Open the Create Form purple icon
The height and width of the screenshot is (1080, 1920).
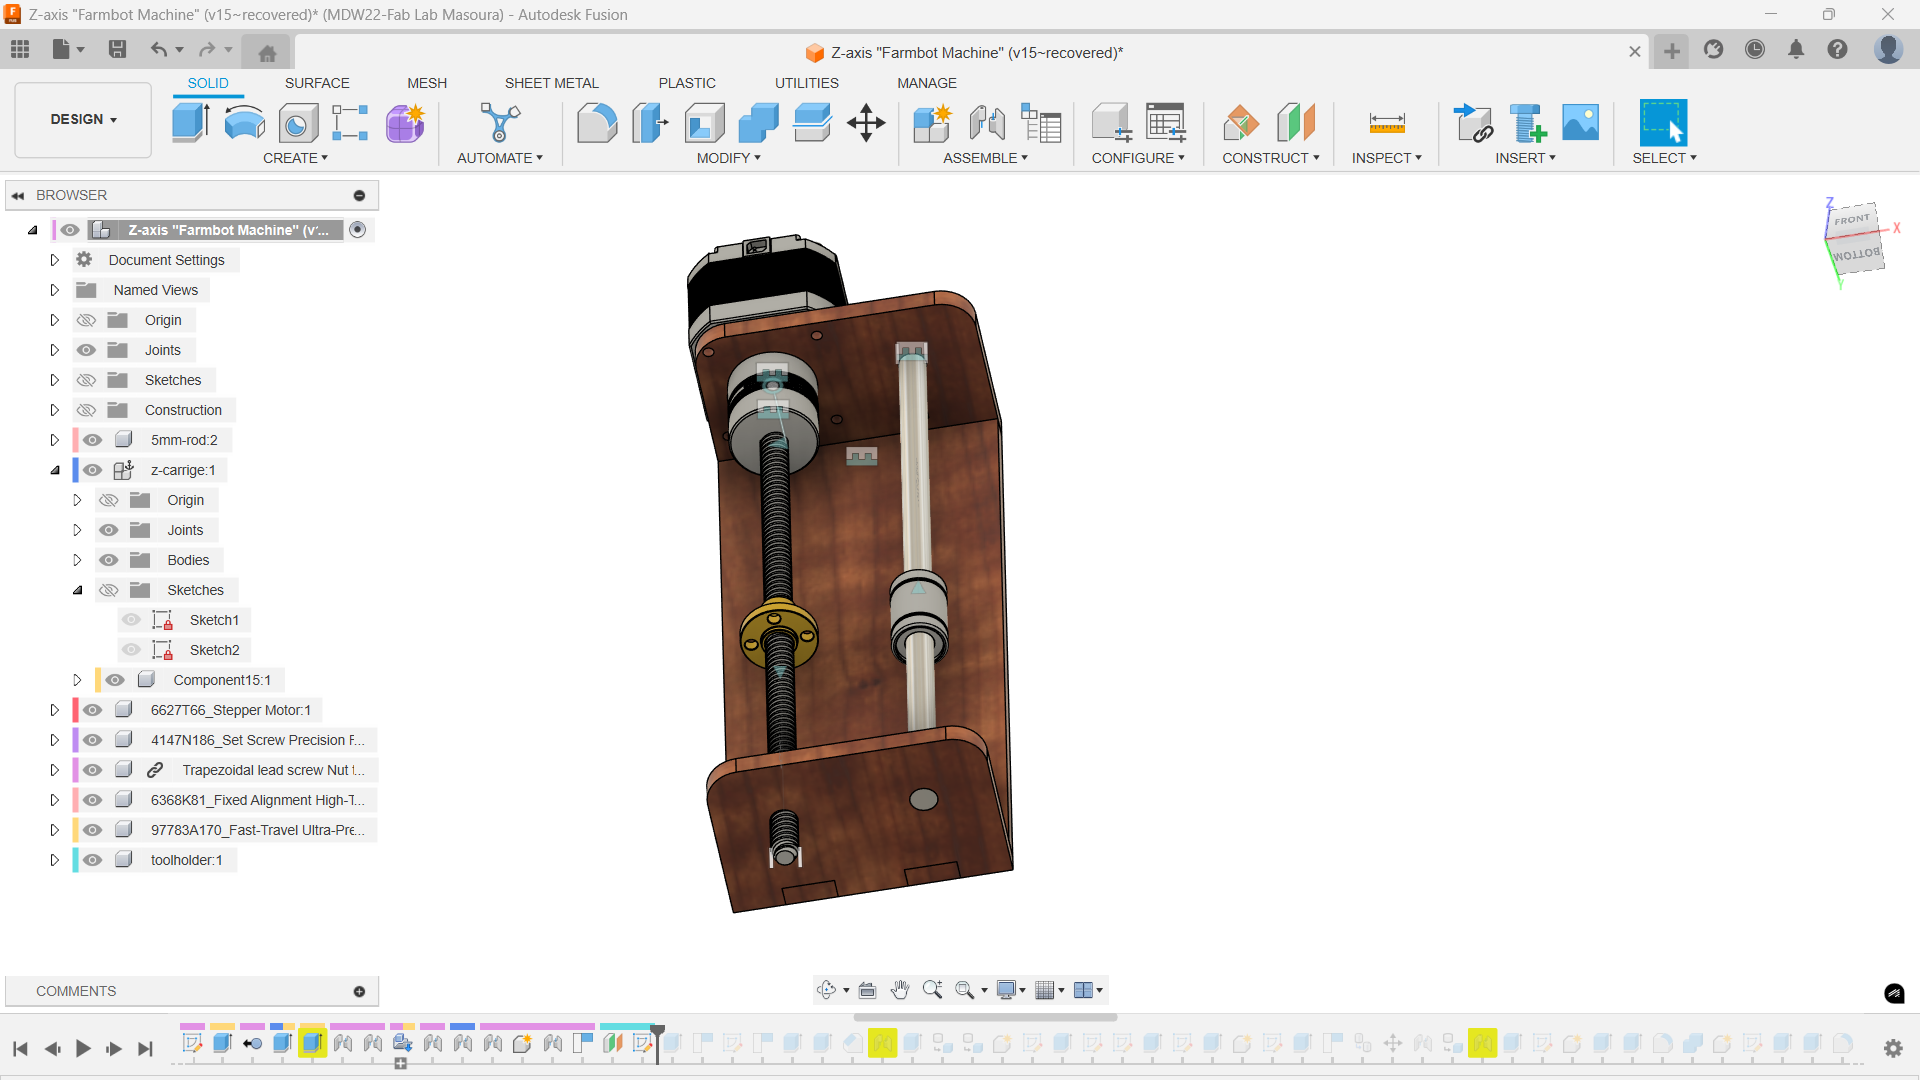coord(405,123)
